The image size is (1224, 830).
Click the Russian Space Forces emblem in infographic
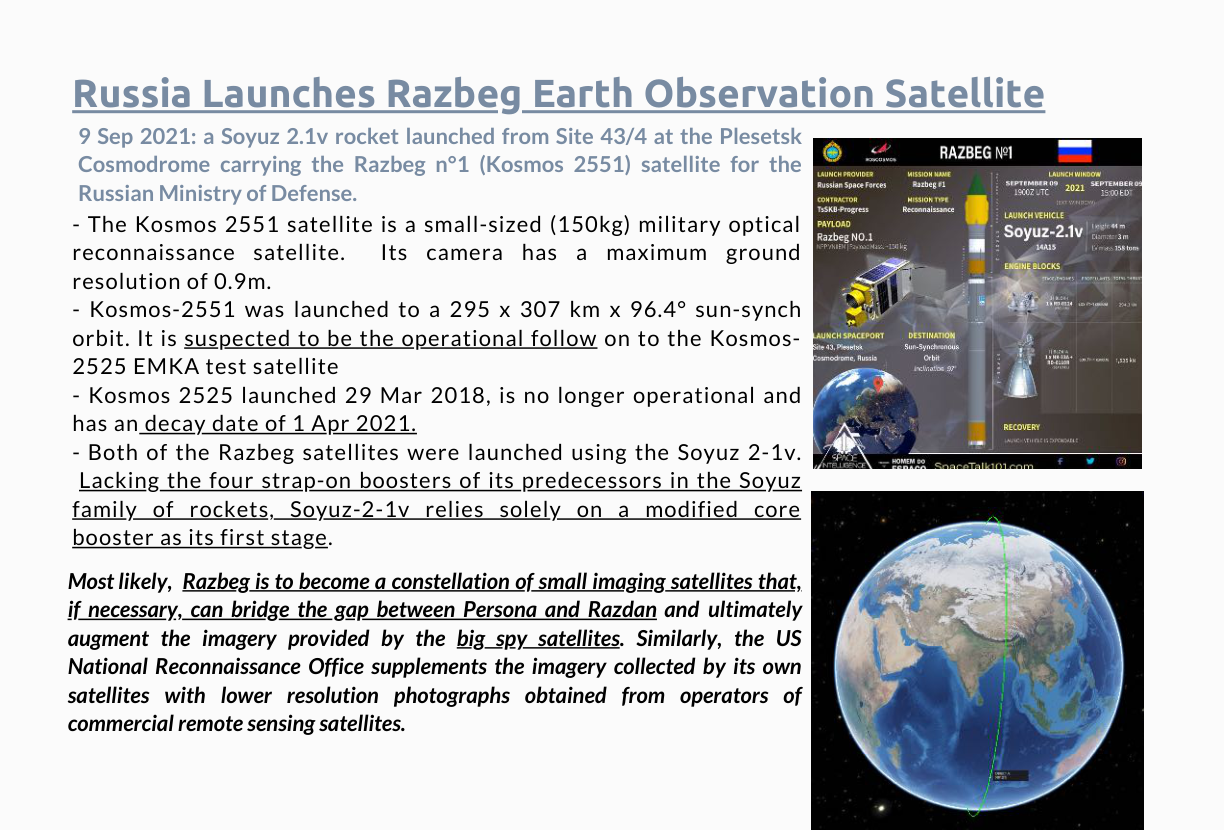coord(832,151)
